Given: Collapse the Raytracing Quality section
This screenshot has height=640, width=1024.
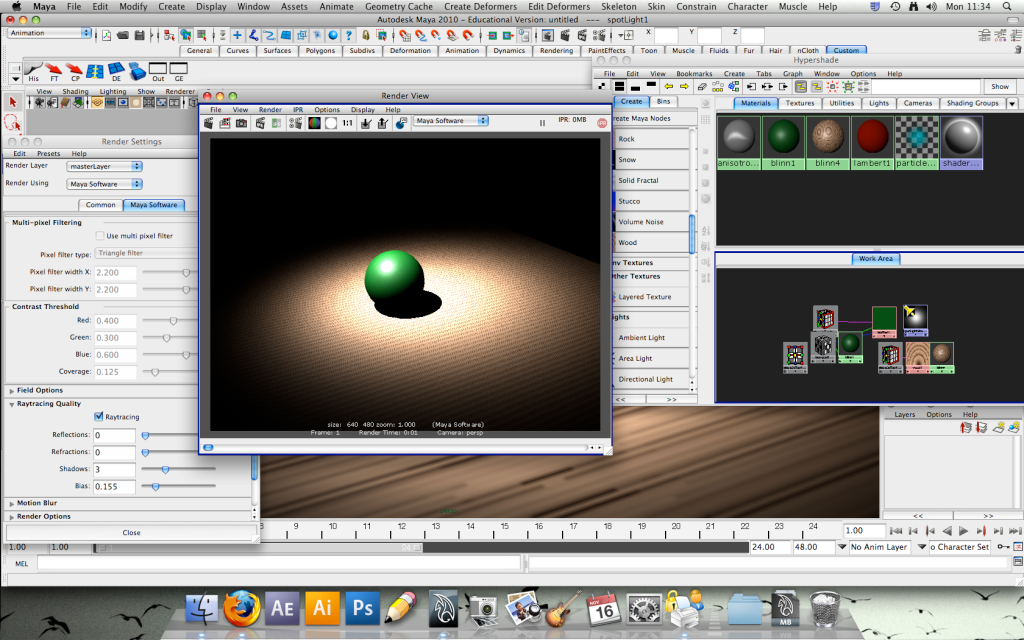Looking at the screenshot, I should (x=12, y=404).
